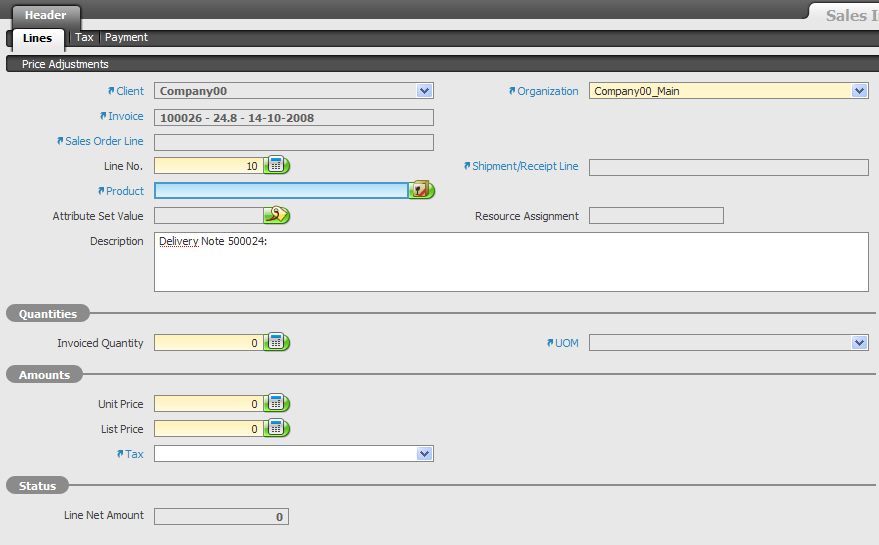Expand the Client dropdown

[424, 91]
